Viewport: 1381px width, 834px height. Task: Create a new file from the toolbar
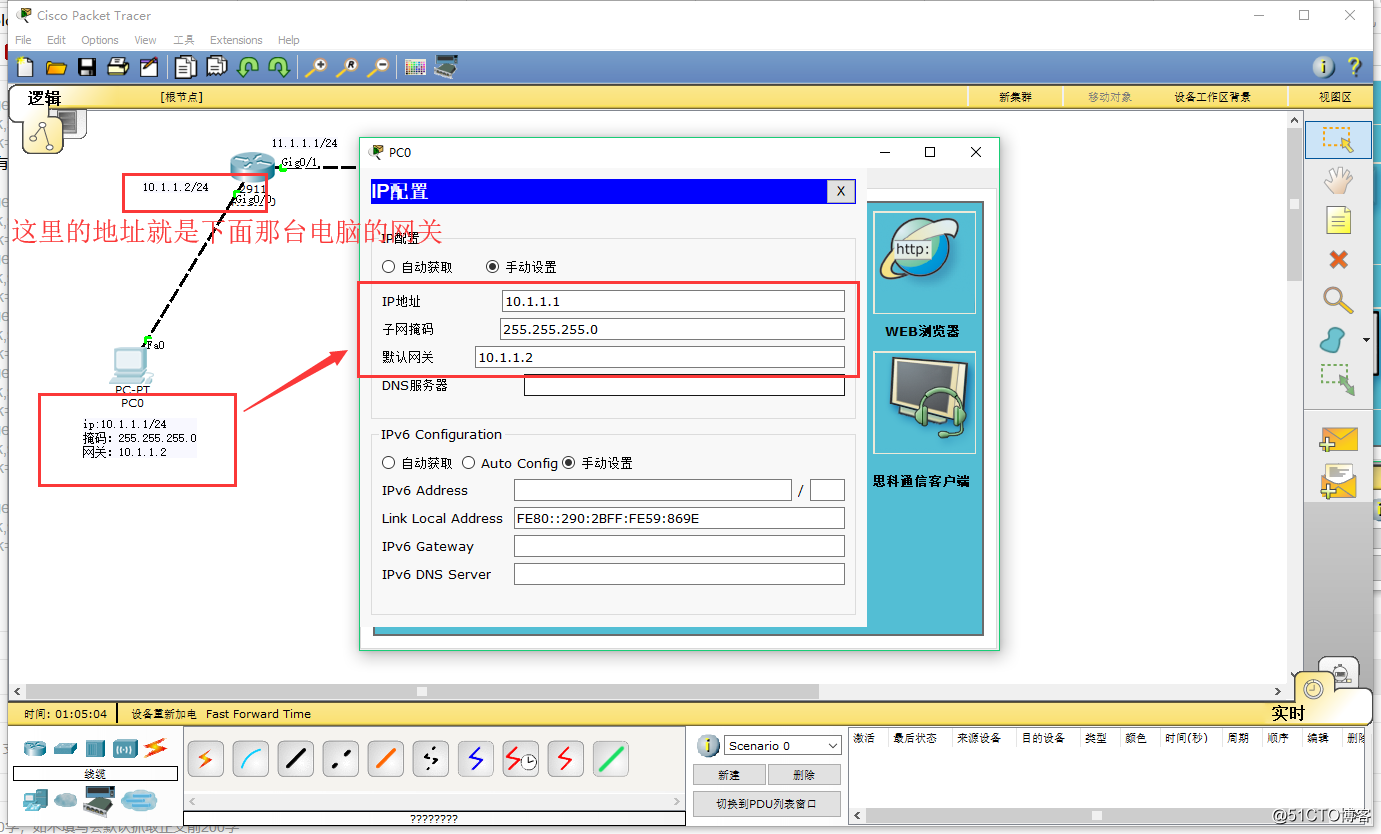25,67
